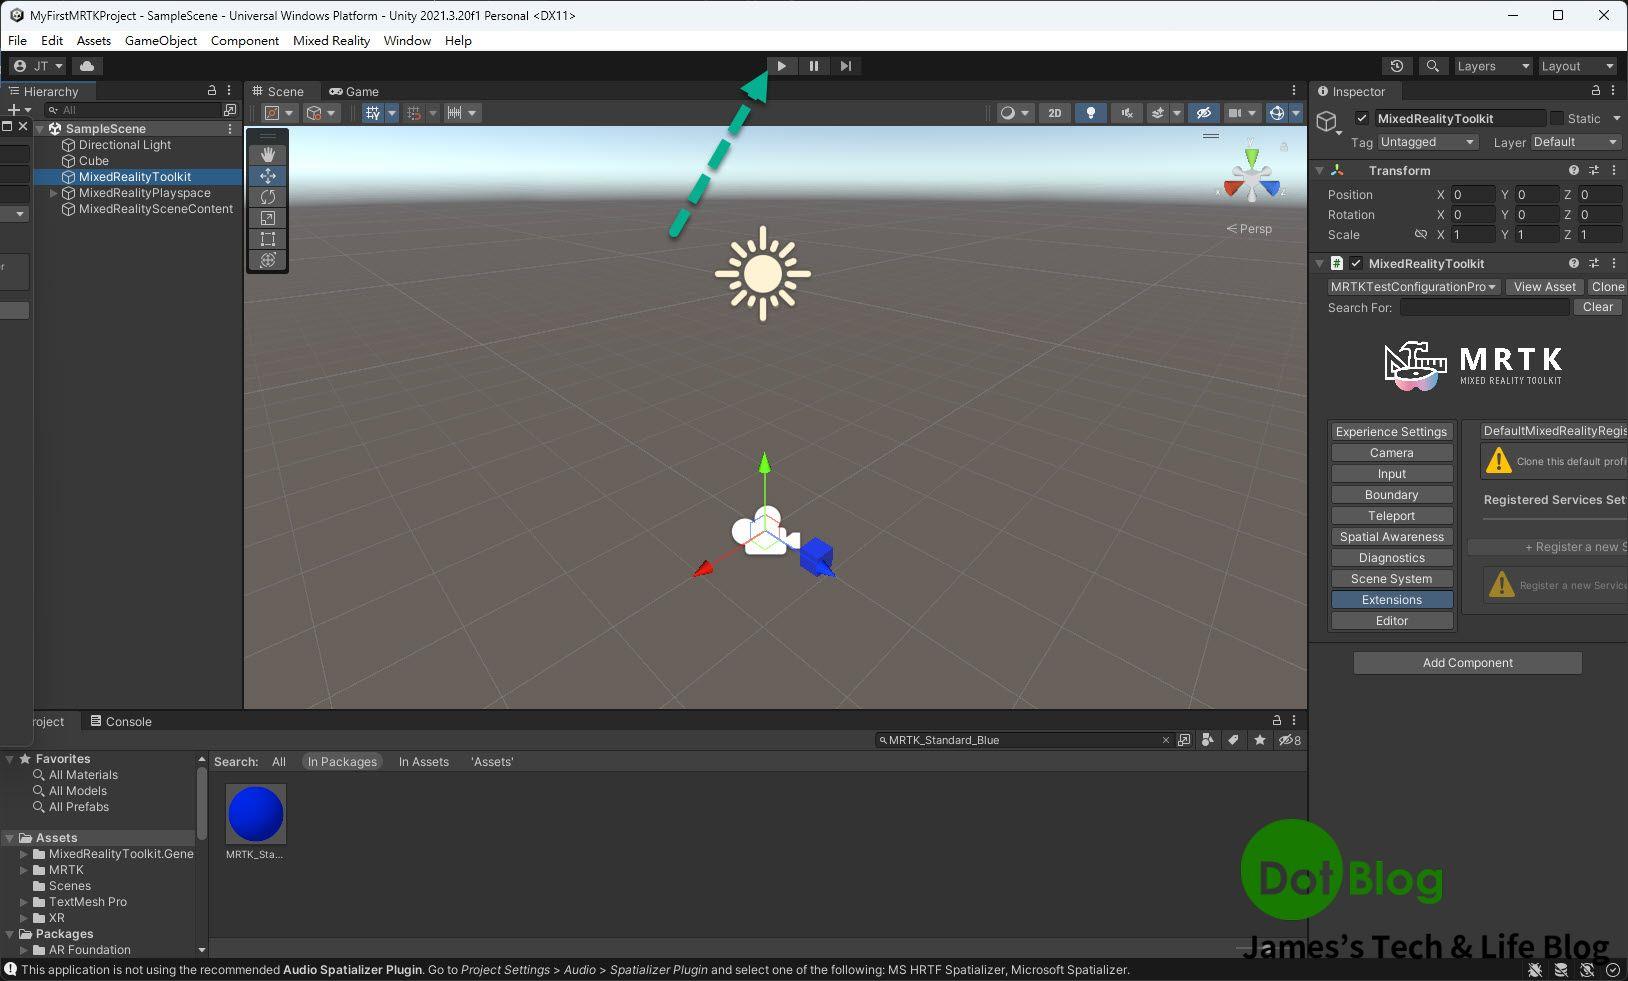Open search by type filter icon
The height and width of the screenshot is (981, 1628).
1208,740
